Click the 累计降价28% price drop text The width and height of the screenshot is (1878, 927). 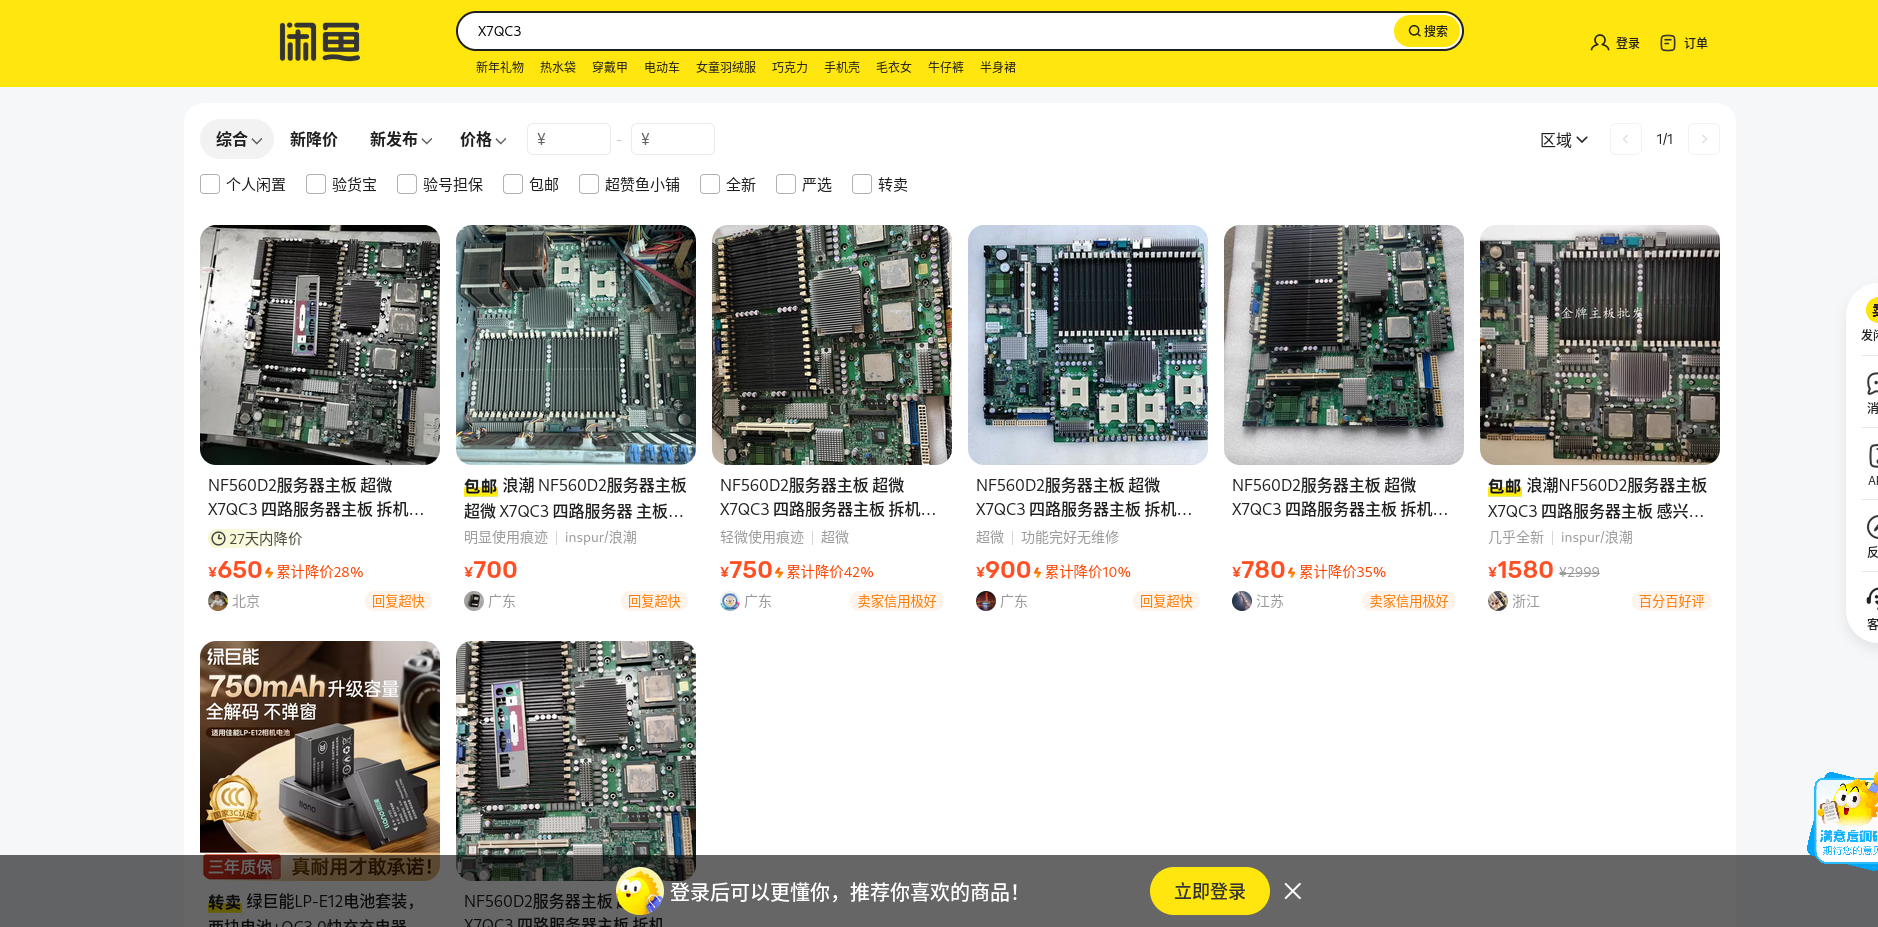(320, 572)
